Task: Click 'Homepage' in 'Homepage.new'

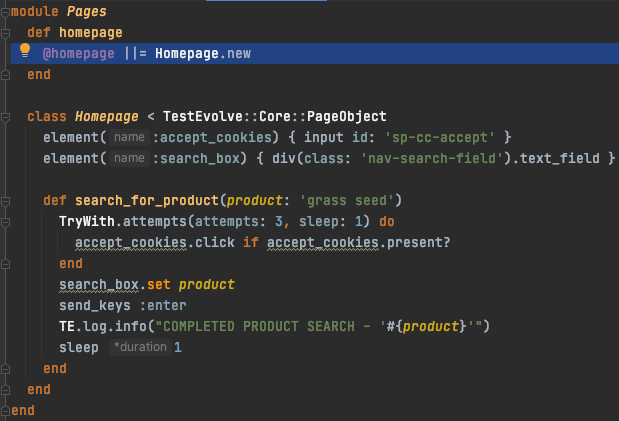Action: click(x=186, y=54)
